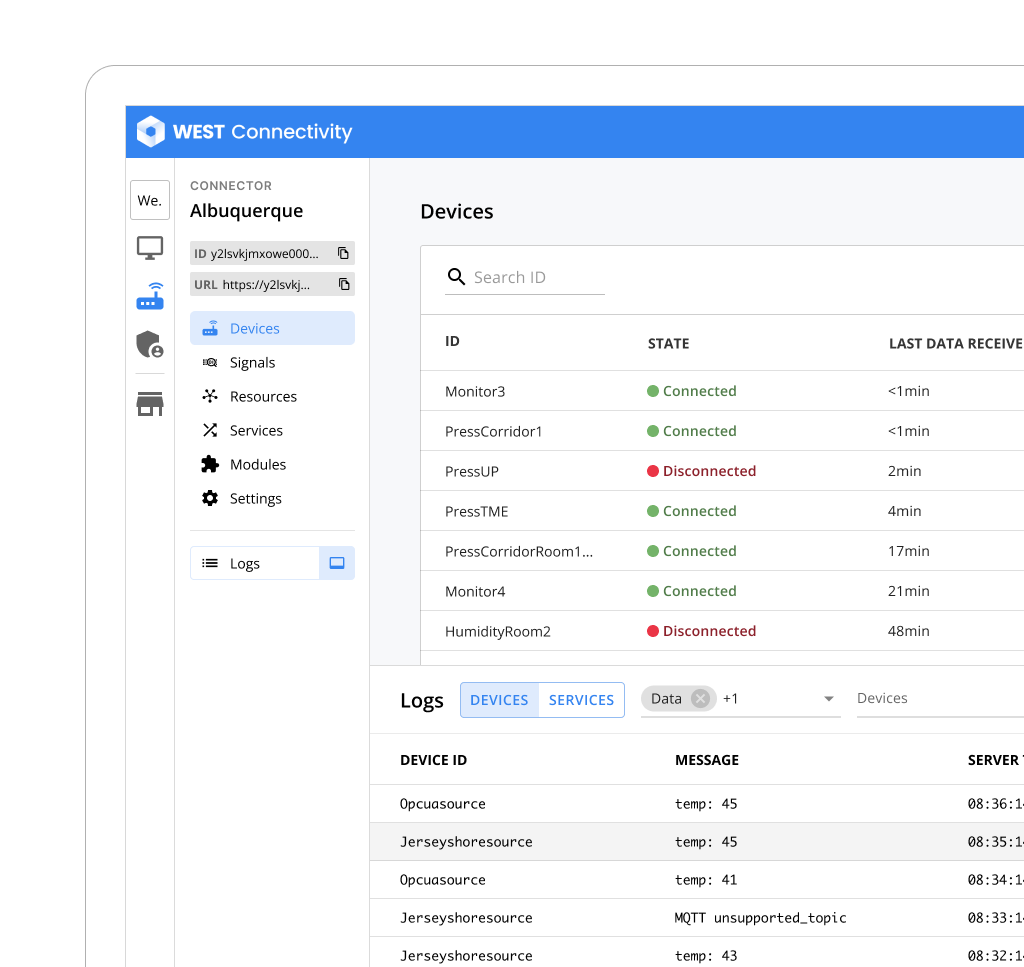The image size is (1024, 967).
Task: Open Monitor3 device row
Action: coord(722,391)
